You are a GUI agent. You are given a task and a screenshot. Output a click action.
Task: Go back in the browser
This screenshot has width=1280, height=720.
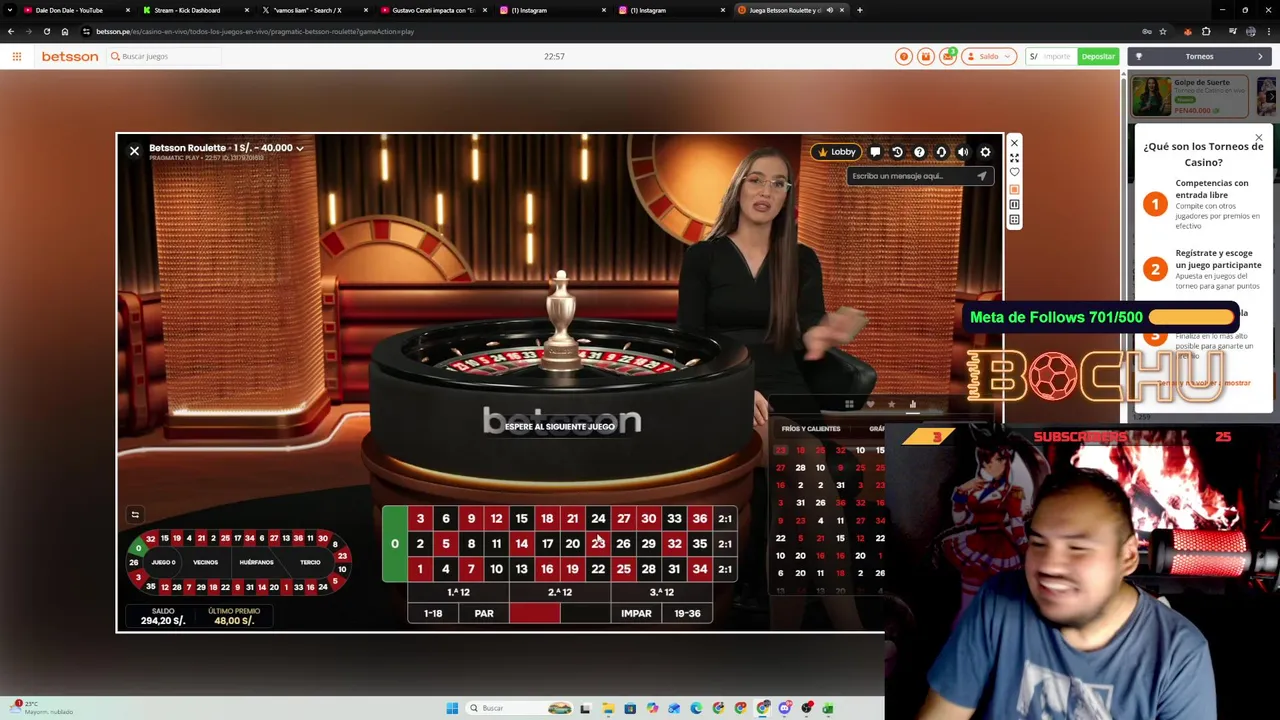(x=11, y=31)
